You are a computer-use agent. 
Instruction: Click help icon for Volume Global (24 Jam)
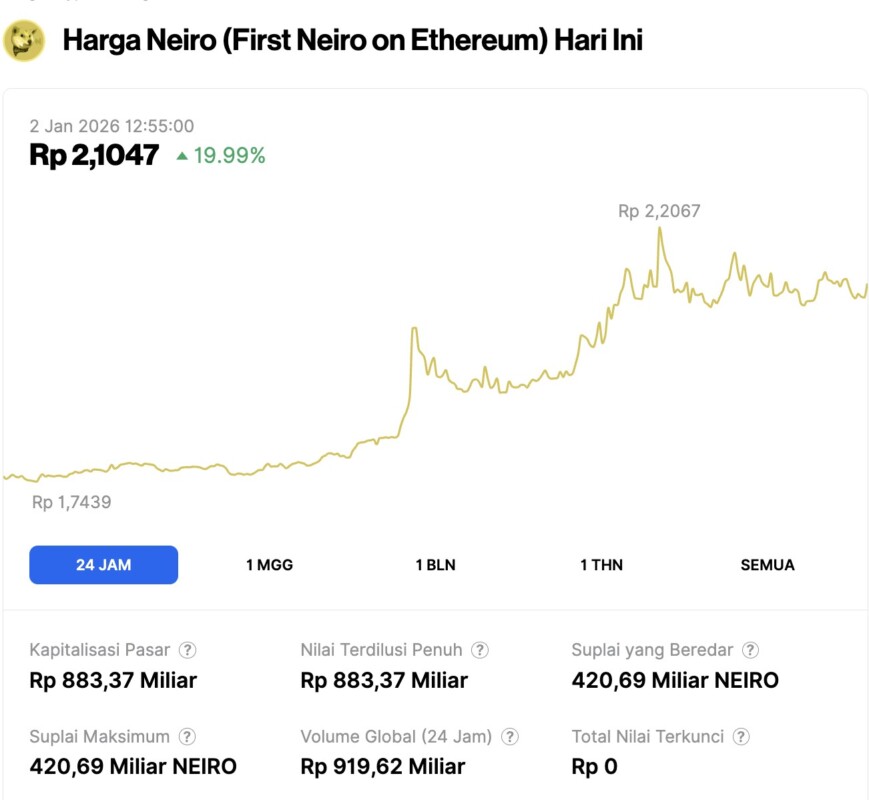click(510, 737)
